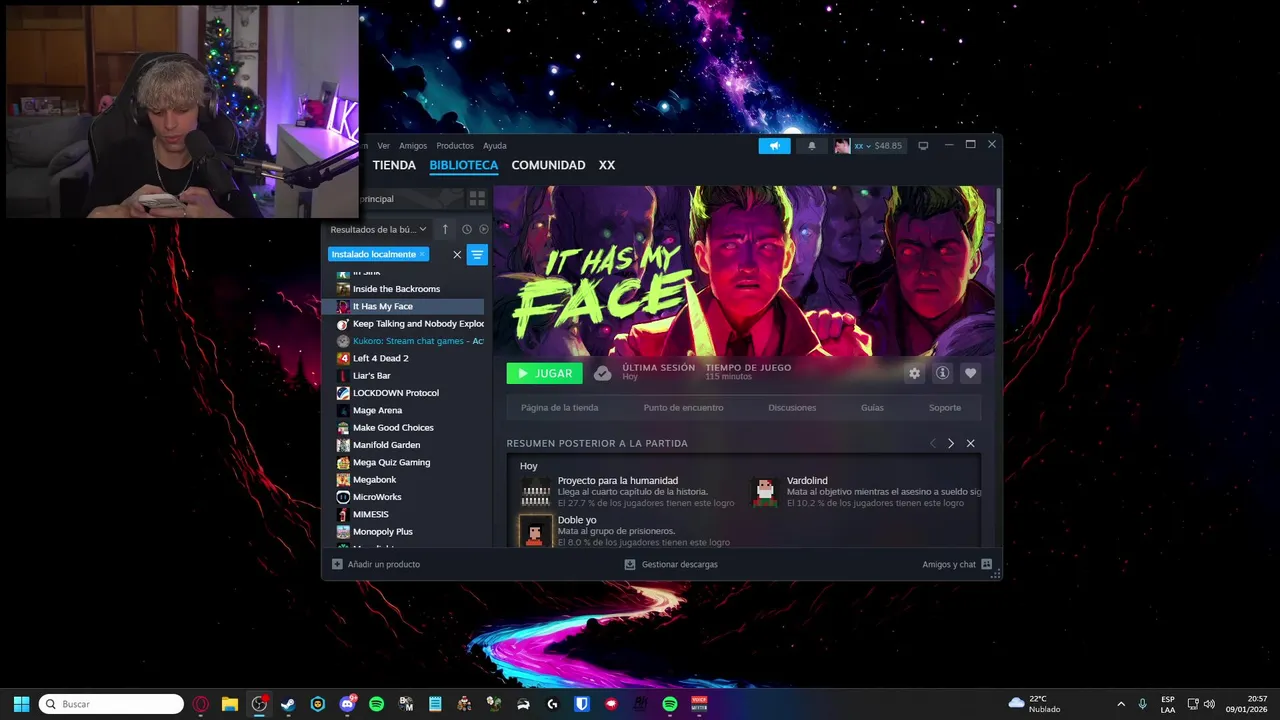Image resolution: width=1280 pixels, height=720 pixels.
Task: Go to next post-game summary
Action: [x=951, y=443]
